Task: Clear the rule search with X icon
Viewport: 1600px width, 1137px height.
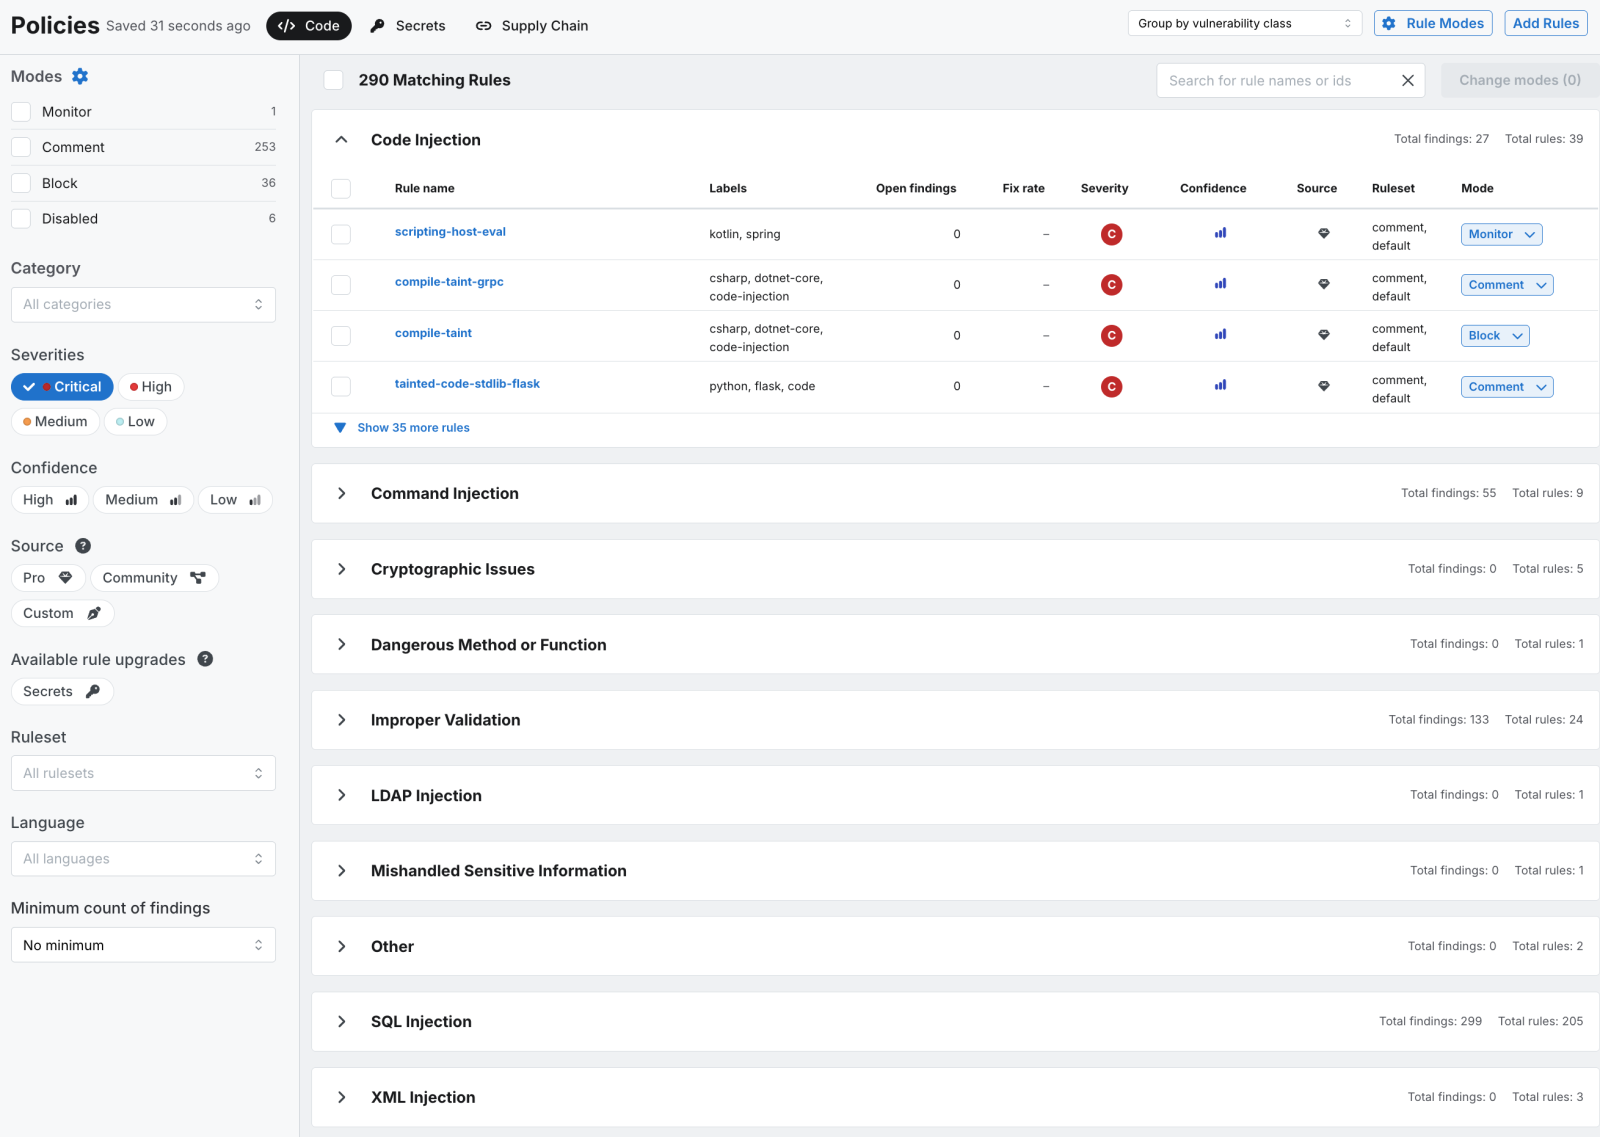Action: click(1407, 81)
